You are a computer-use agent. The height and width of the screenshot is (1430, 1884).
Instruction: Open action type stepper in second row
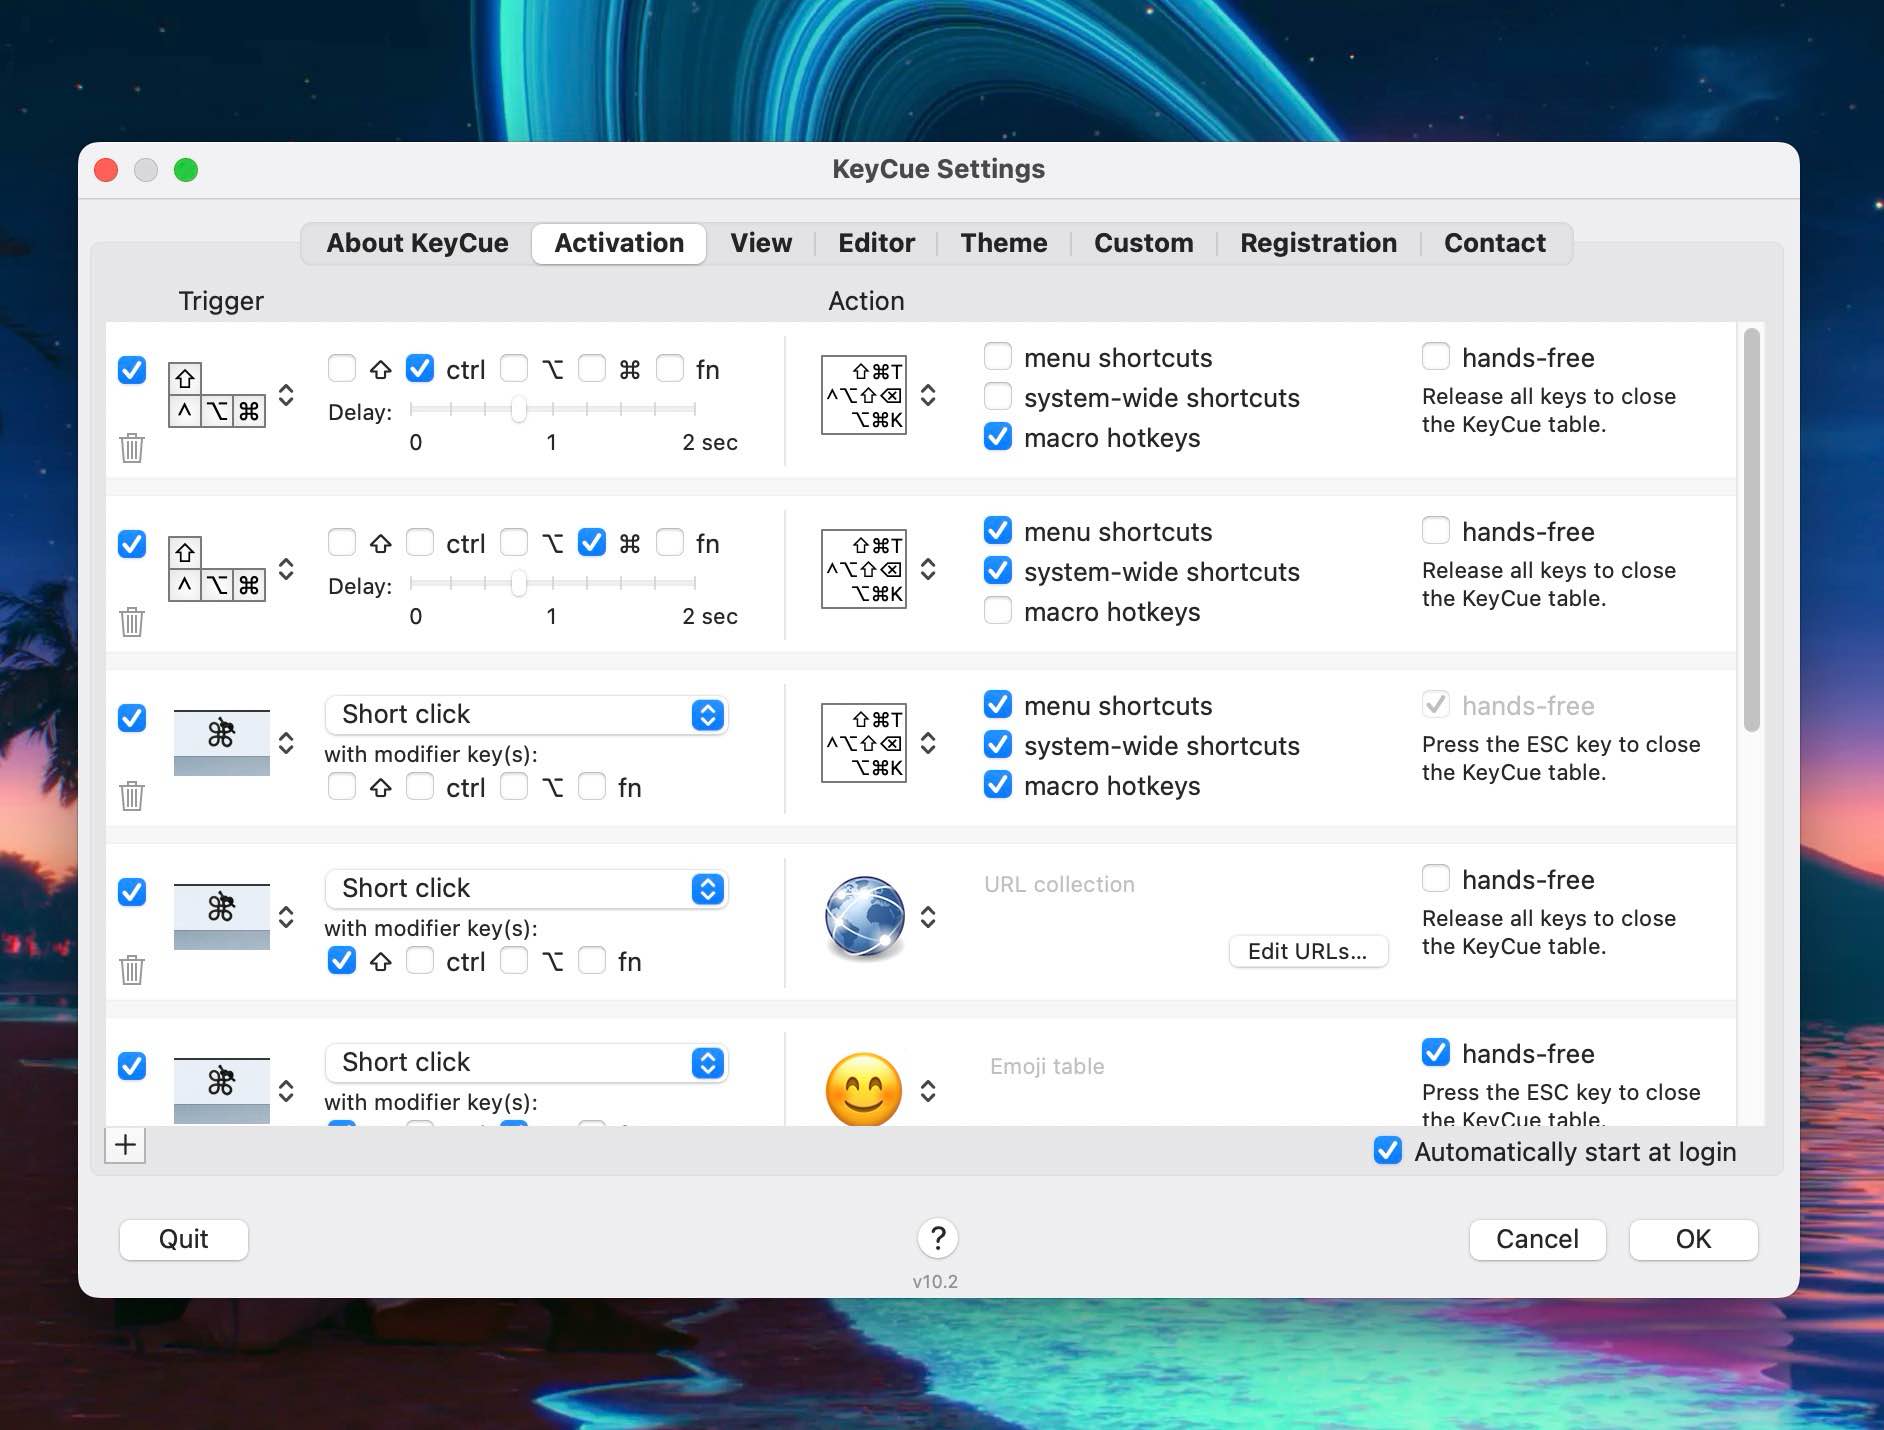928,569
